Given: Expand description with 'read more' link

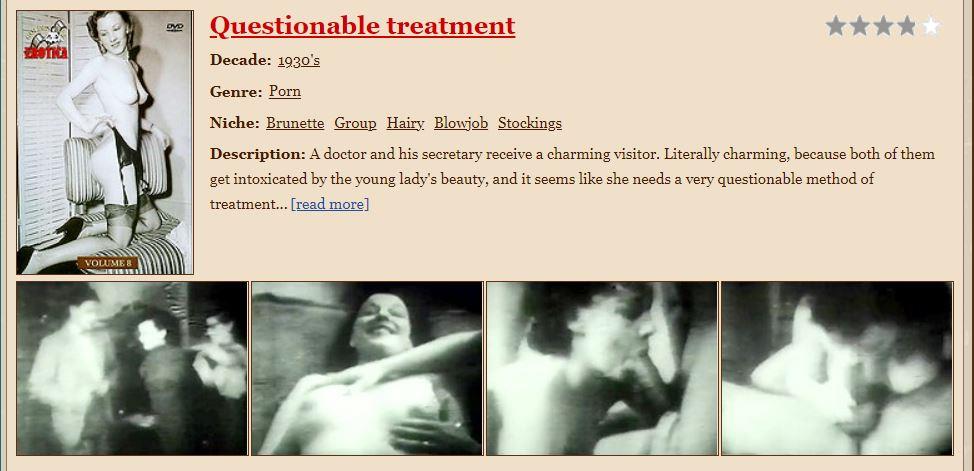Looking at the screenshot, I should [330, 204].
